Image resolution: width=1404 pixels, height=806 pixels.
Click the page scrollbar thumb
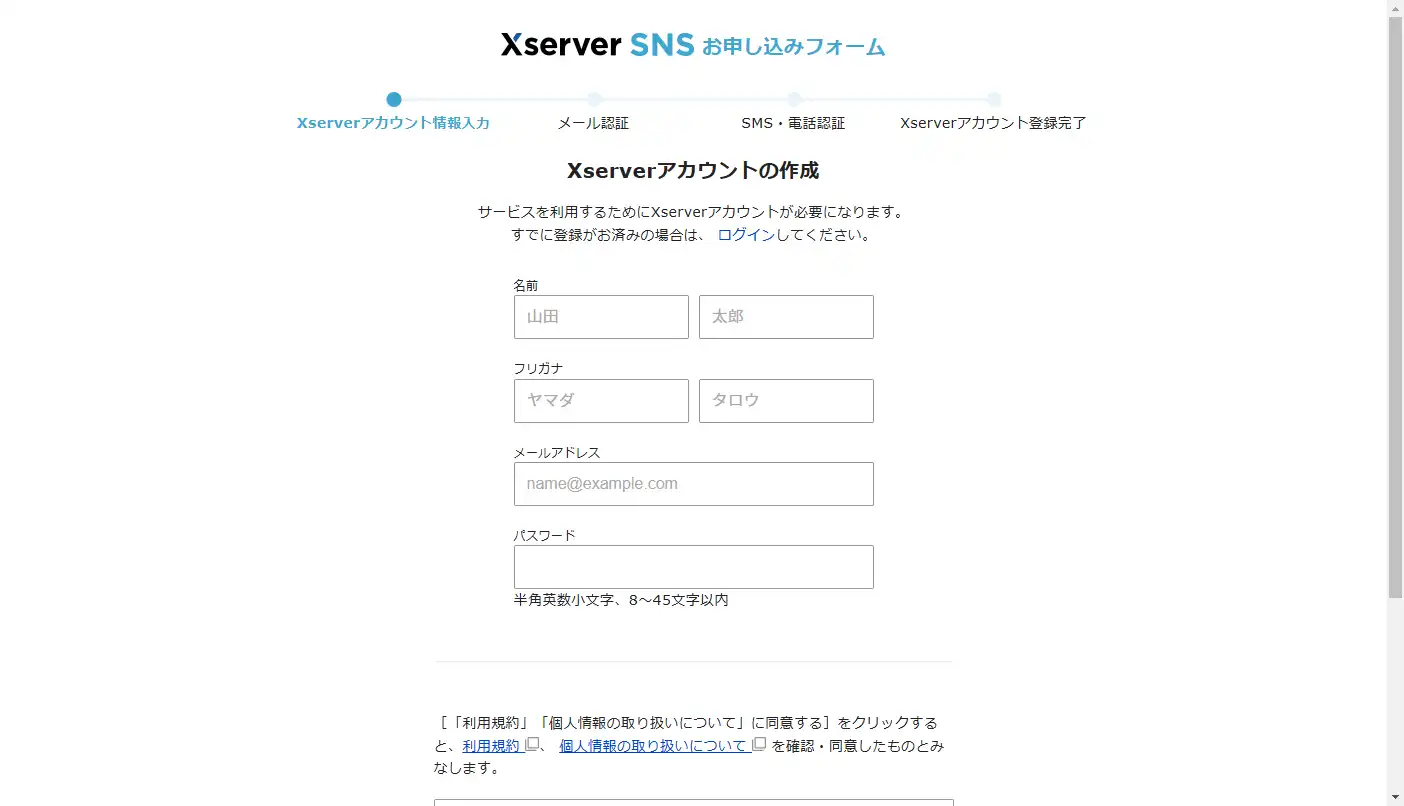[1395, 307]
